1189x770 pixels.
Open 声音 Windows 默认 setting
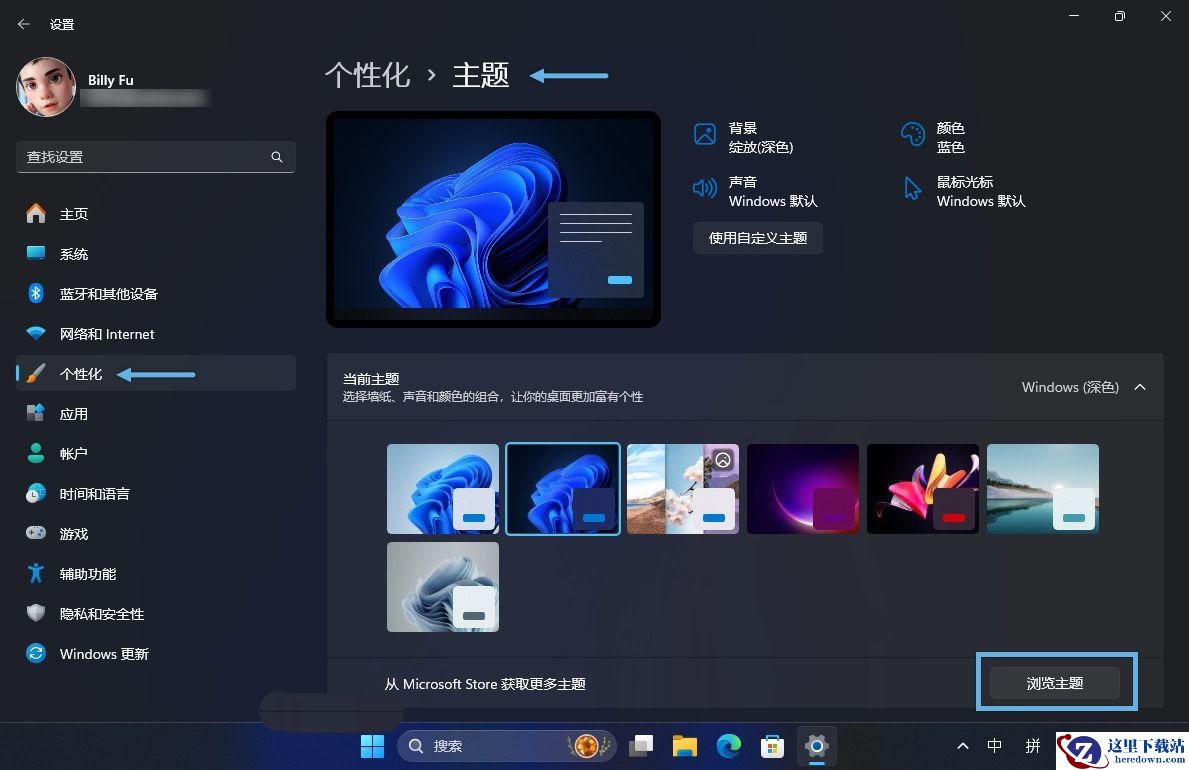click(755, 191)
